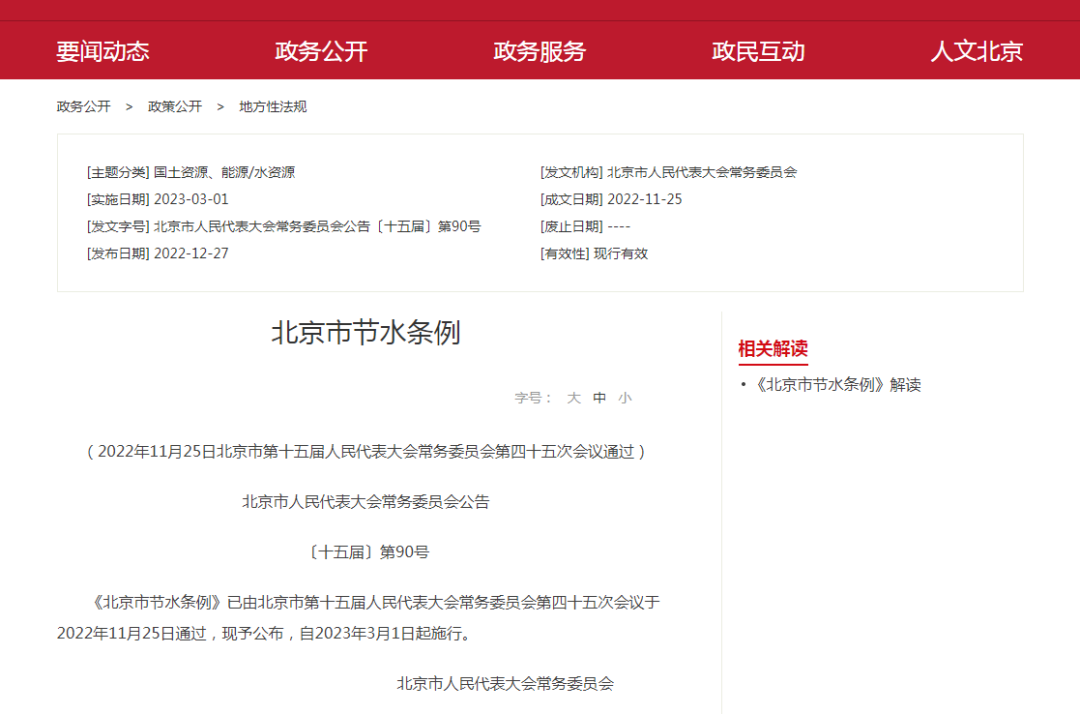
Task: Open the 政务公开 navigation menu
Action: pos(320,52)
